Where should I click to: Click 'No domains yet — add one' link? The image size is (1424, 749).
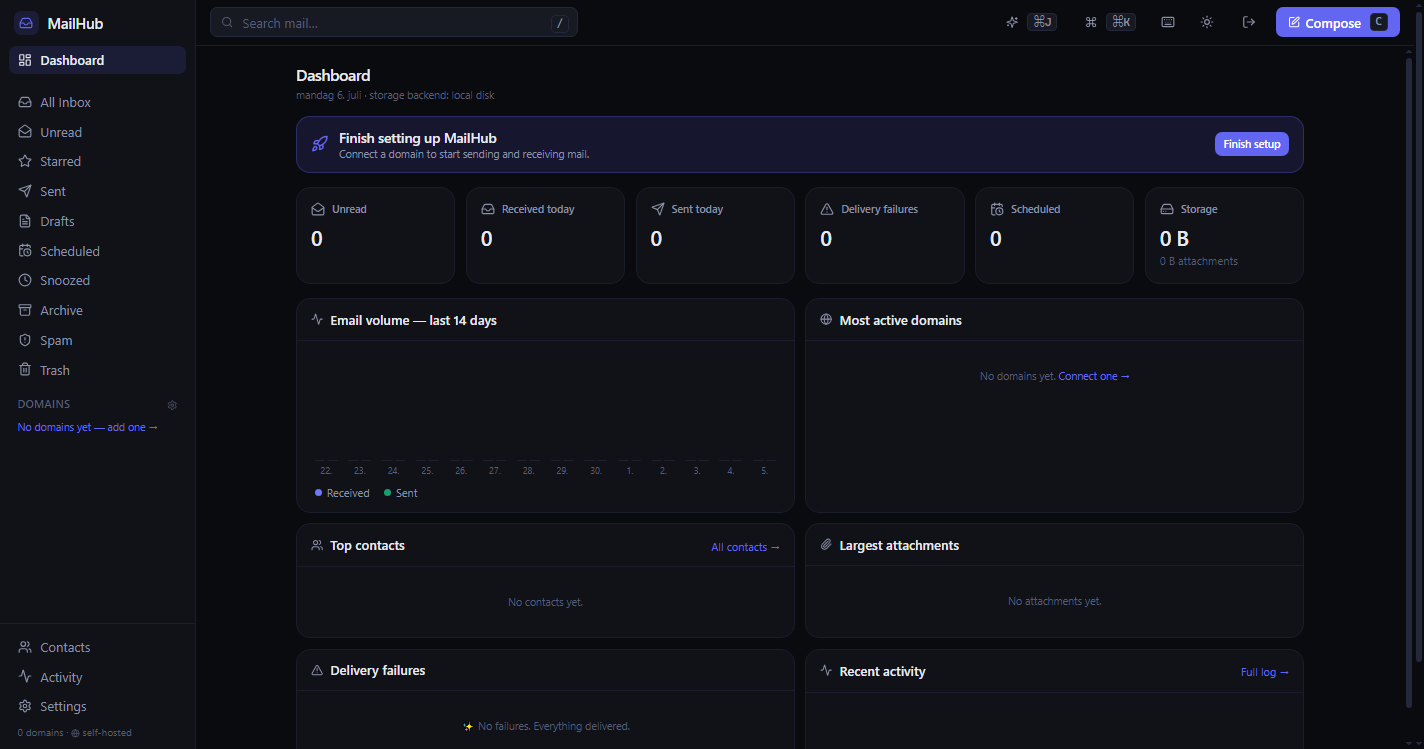pyautogui.click(x=88, y=427)
